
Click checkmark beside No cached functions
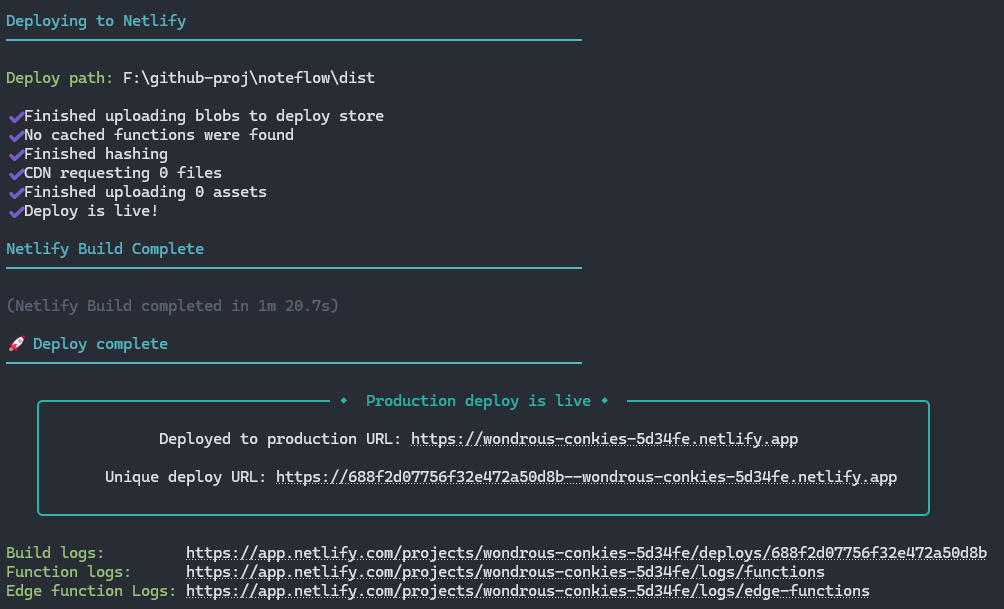tap(16, 136)
